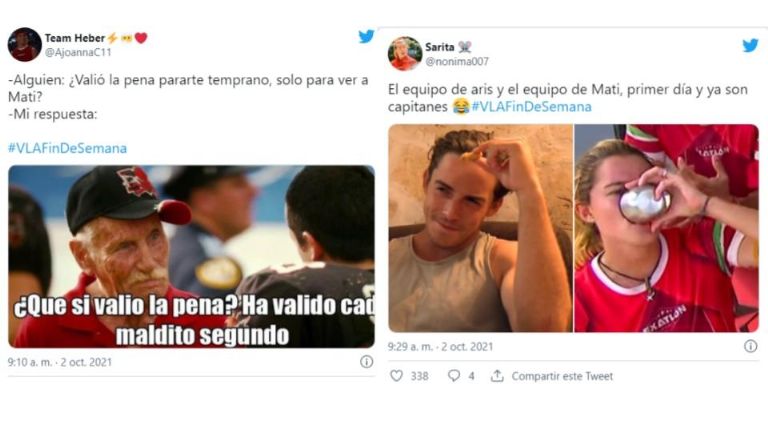Click Sarita display name
The height and width of the screenshot is (432, 768).
coord(439,47)
